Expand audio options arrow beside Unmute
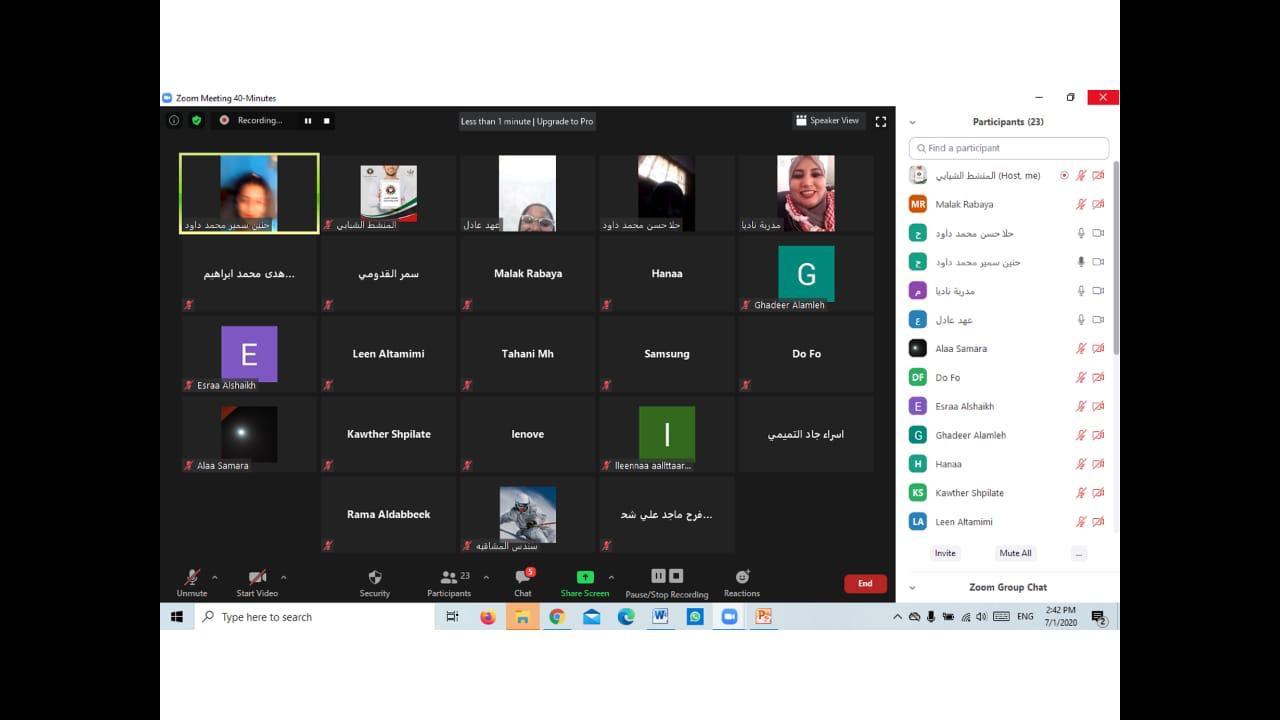The width and height of the screenshot is (1280, 720). pyautogui.click(x=214, y=577)
